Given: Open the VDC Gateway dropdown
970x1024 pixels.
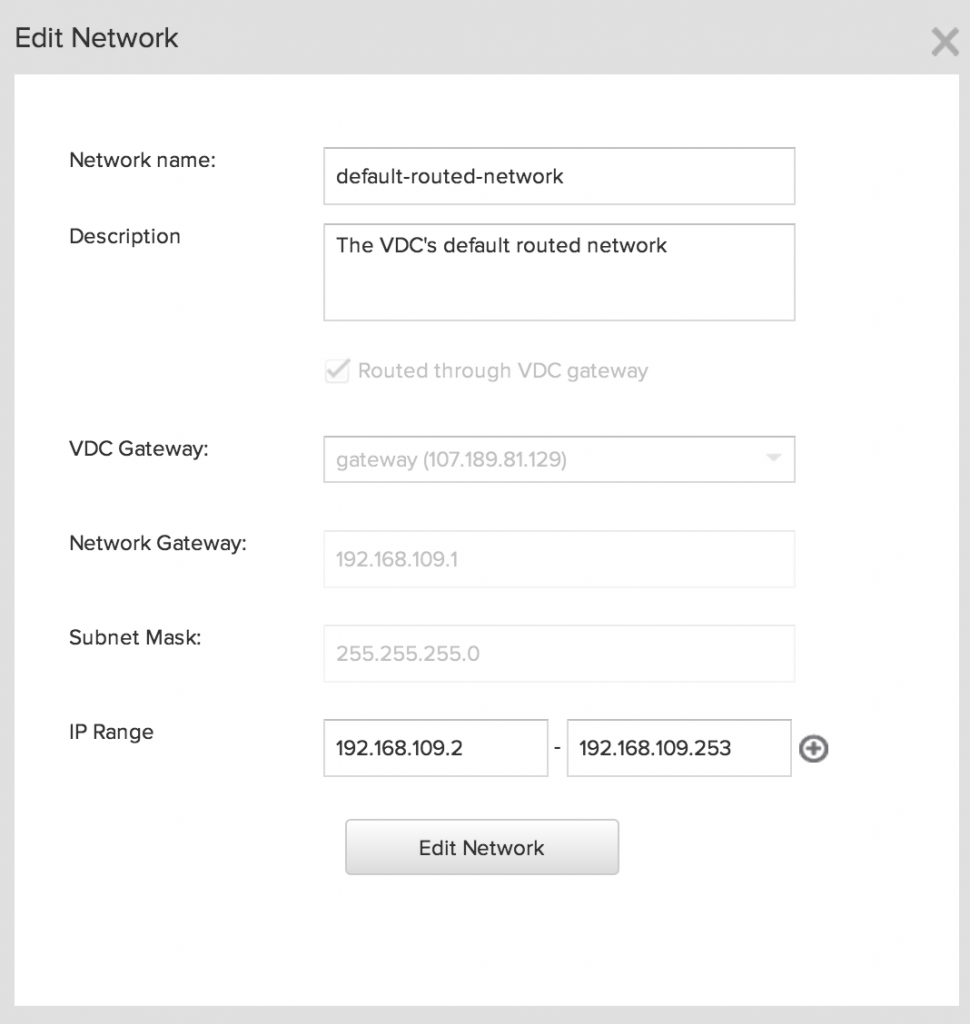Looking at the screenshot, I should pos(559,459).
